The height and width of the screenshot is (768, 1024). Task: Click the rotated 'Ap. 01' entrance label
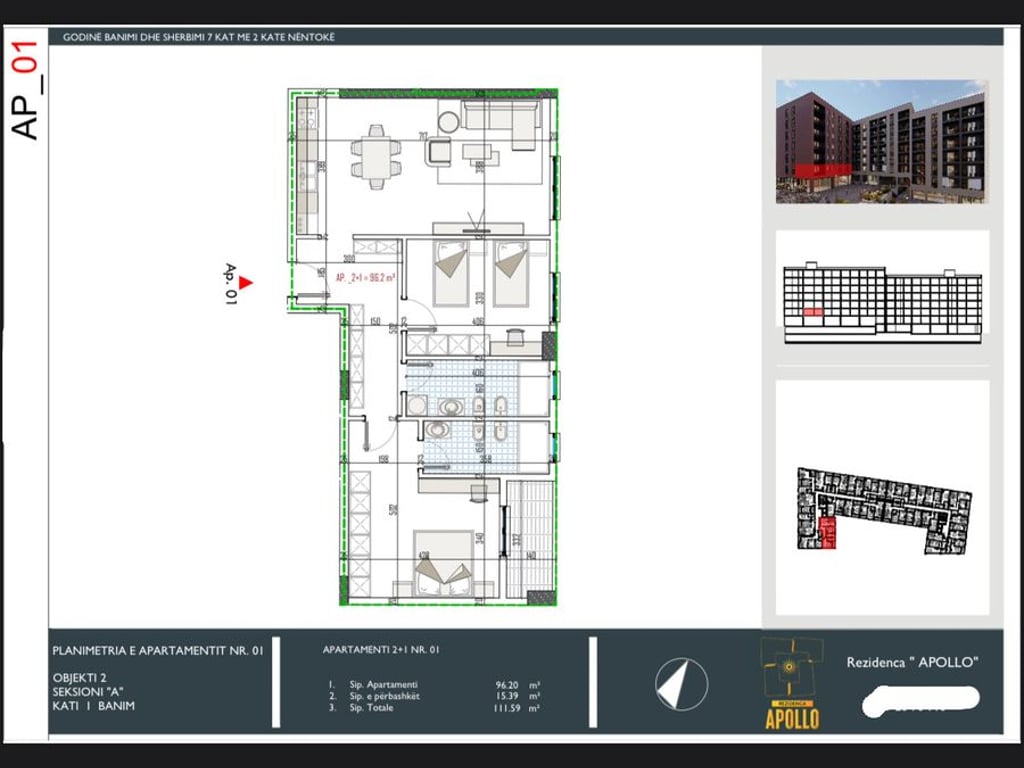click(229, 284)
